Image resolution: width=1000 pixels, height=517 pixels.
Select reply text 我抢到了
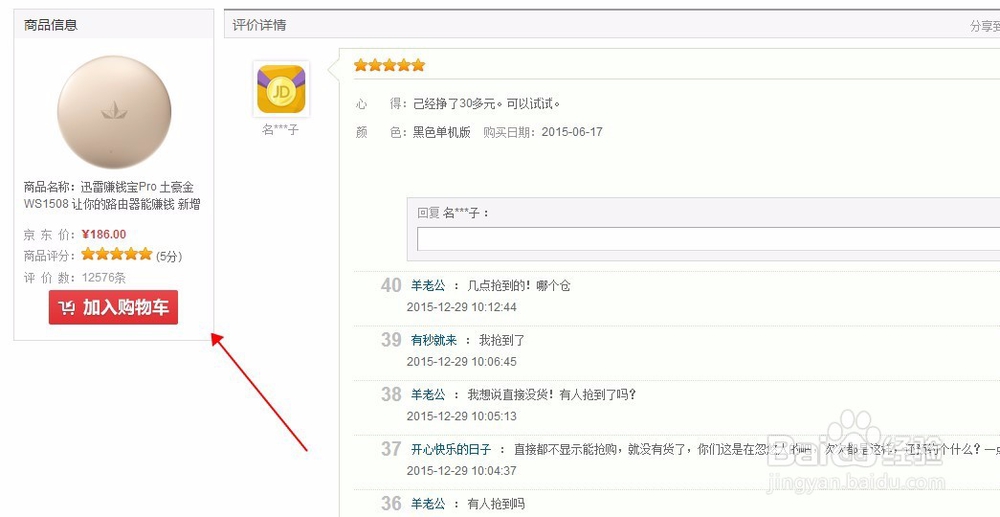[502, 340]
